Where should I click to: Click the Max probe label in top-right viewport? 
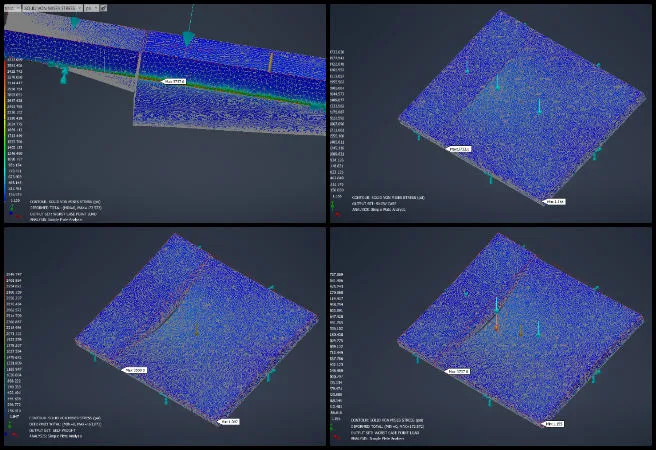tap(459, 149)
